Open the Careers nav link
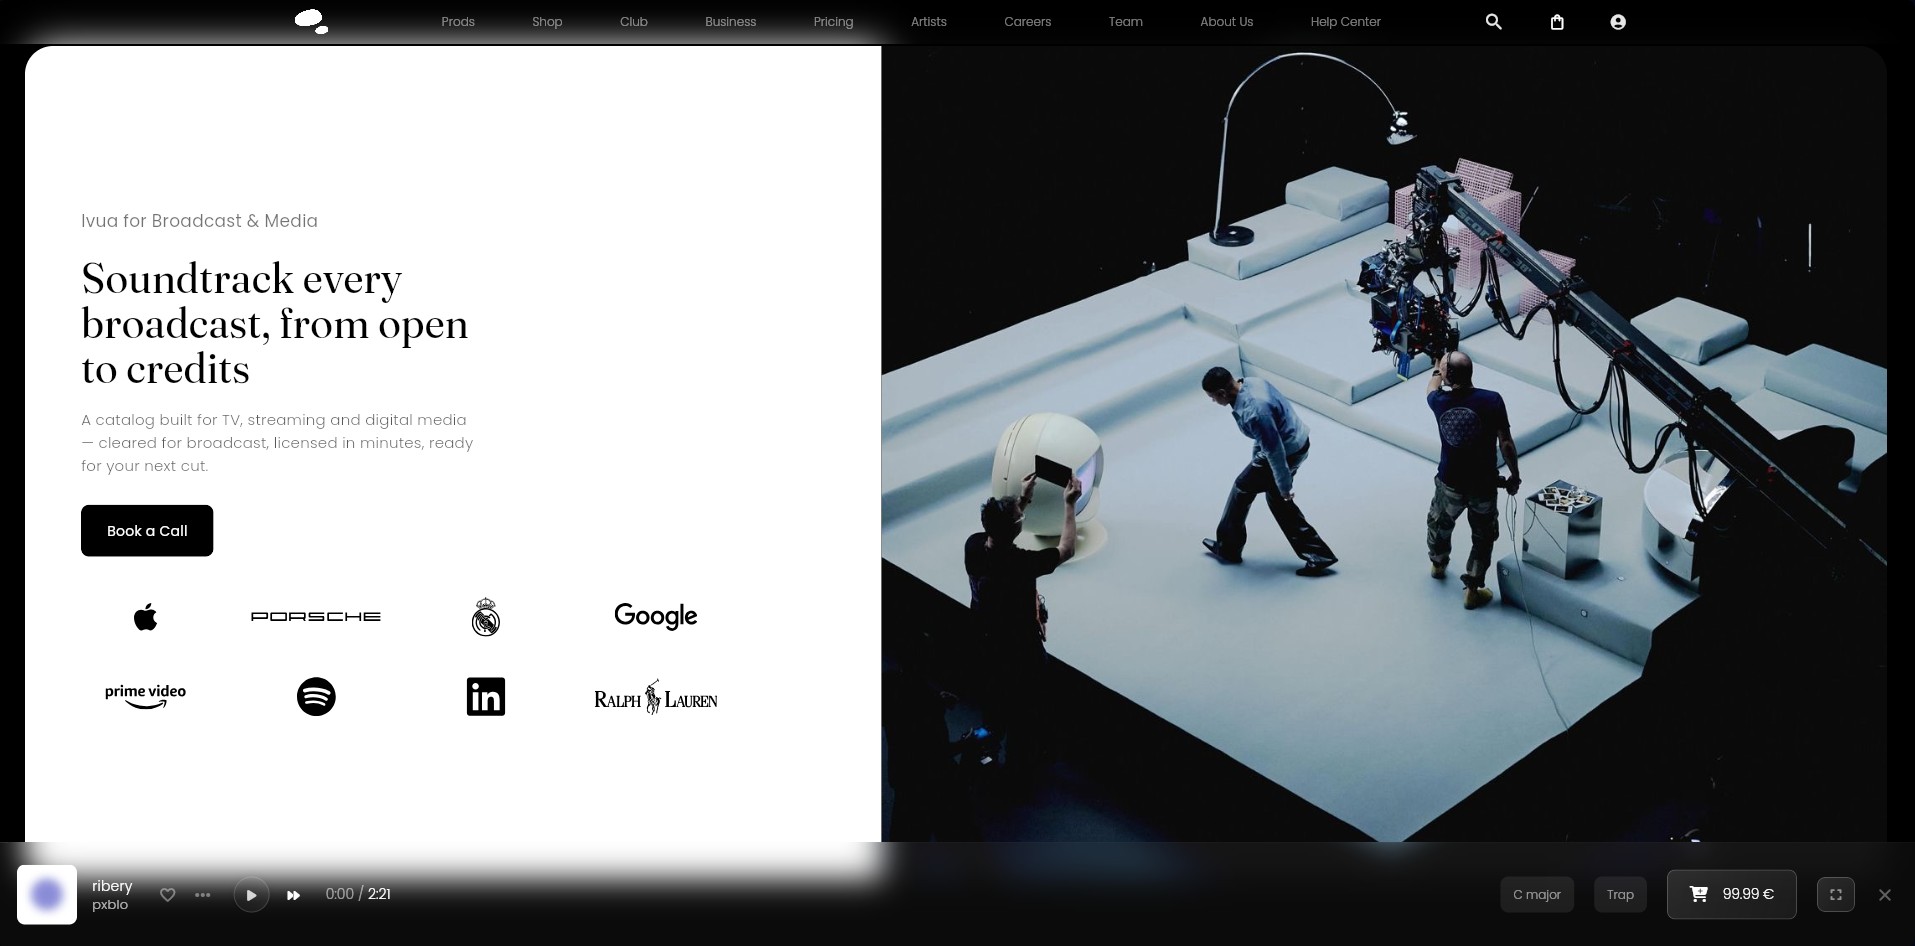Image resolution: width=1915 pixels, height=946 pixels. [1028, 22]
